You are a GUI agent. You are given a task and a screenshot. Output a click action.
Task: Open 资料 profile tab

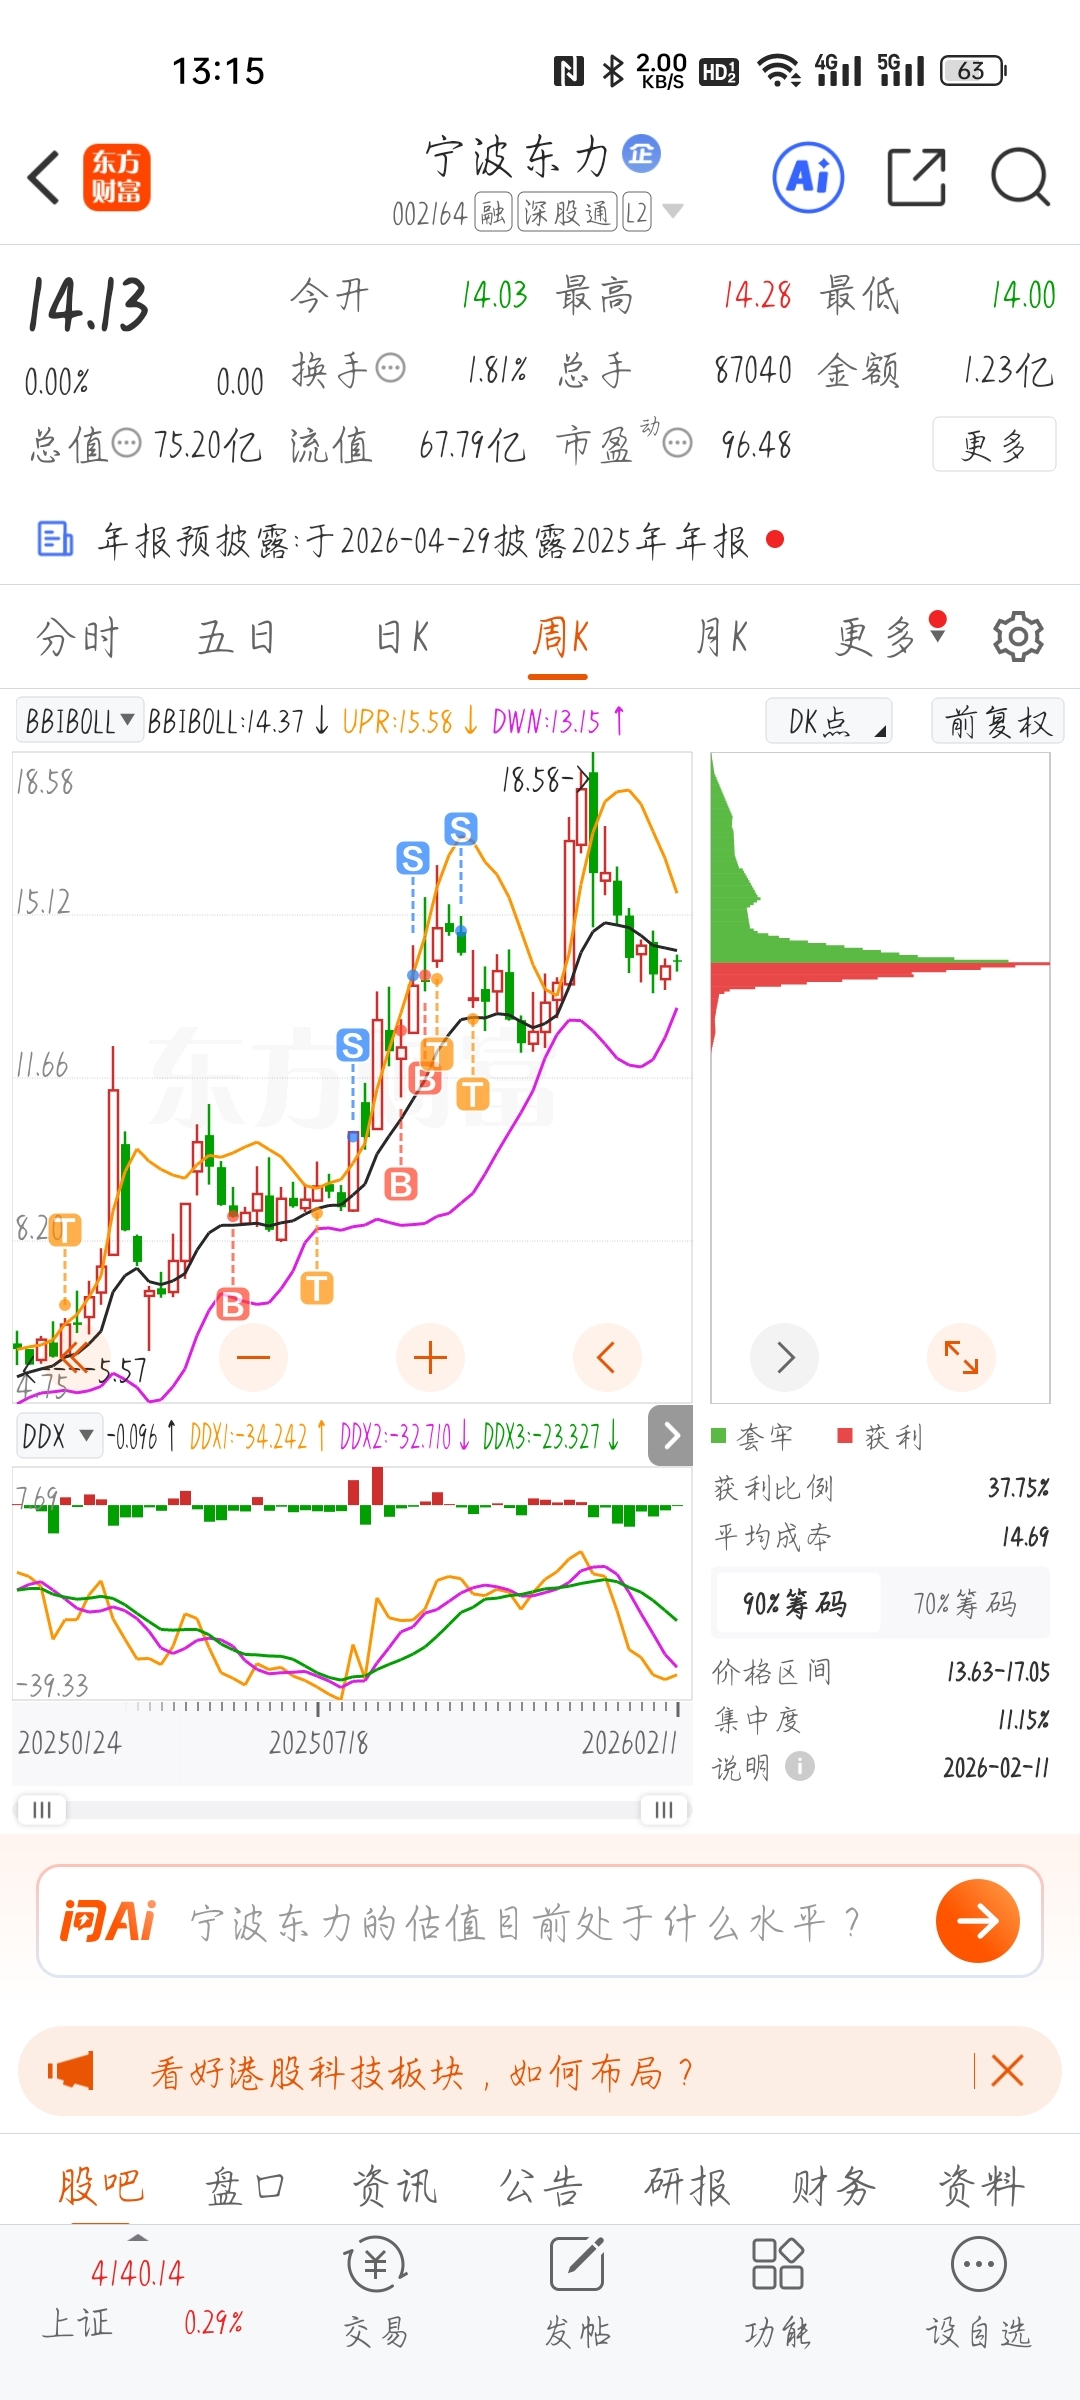tap(982, 2185)
